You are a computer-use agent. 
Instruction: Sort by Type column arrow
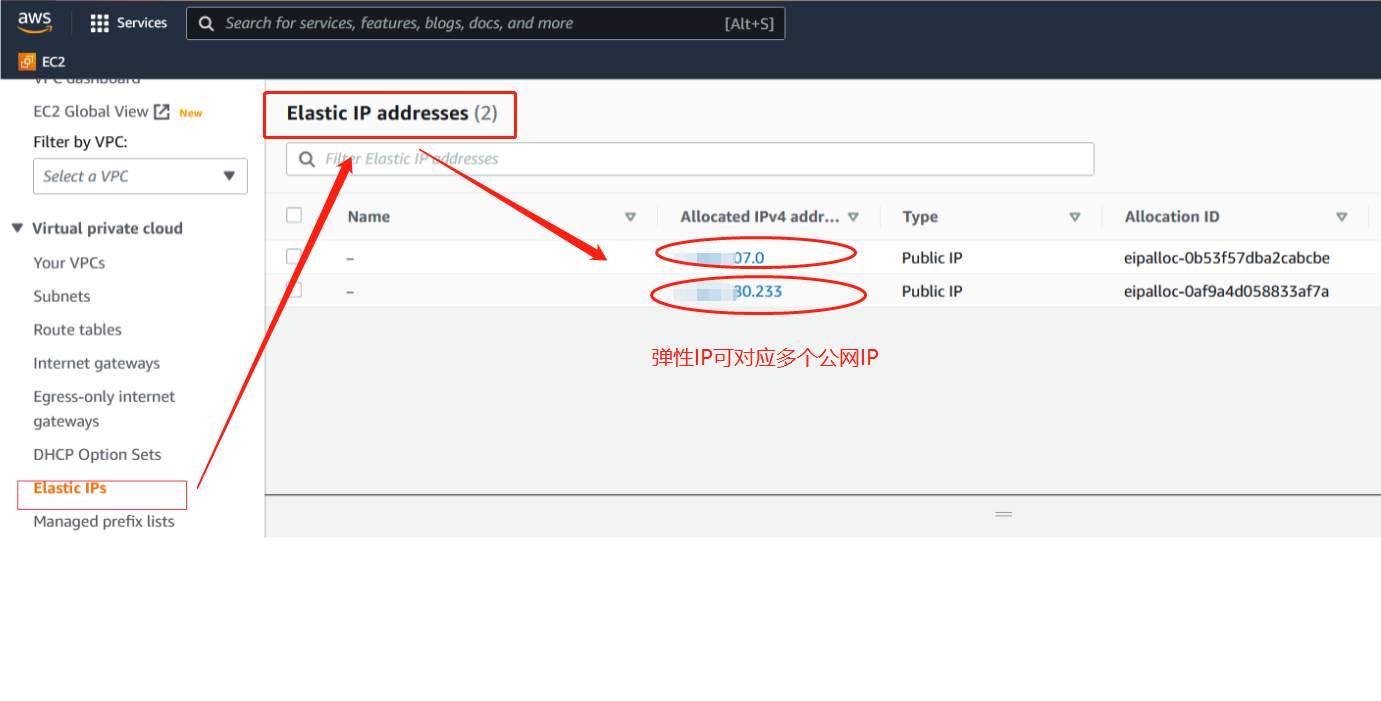point(1075,217)
